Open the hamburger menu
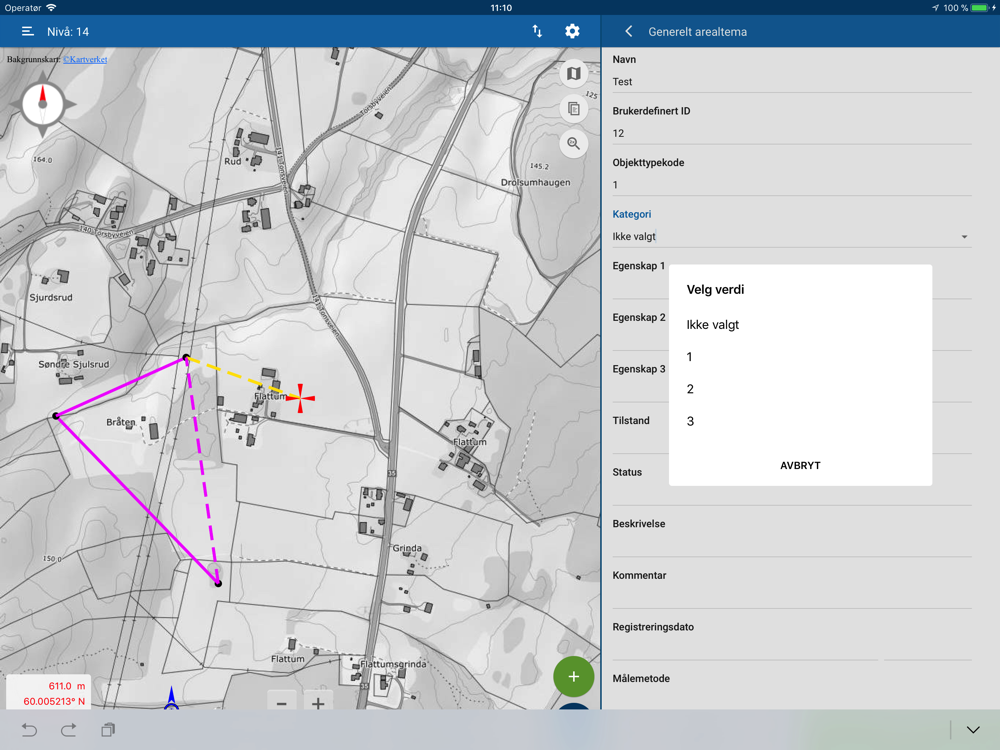Image resolution: width=1000 pixels, height=750 pixels. [28, 32]
